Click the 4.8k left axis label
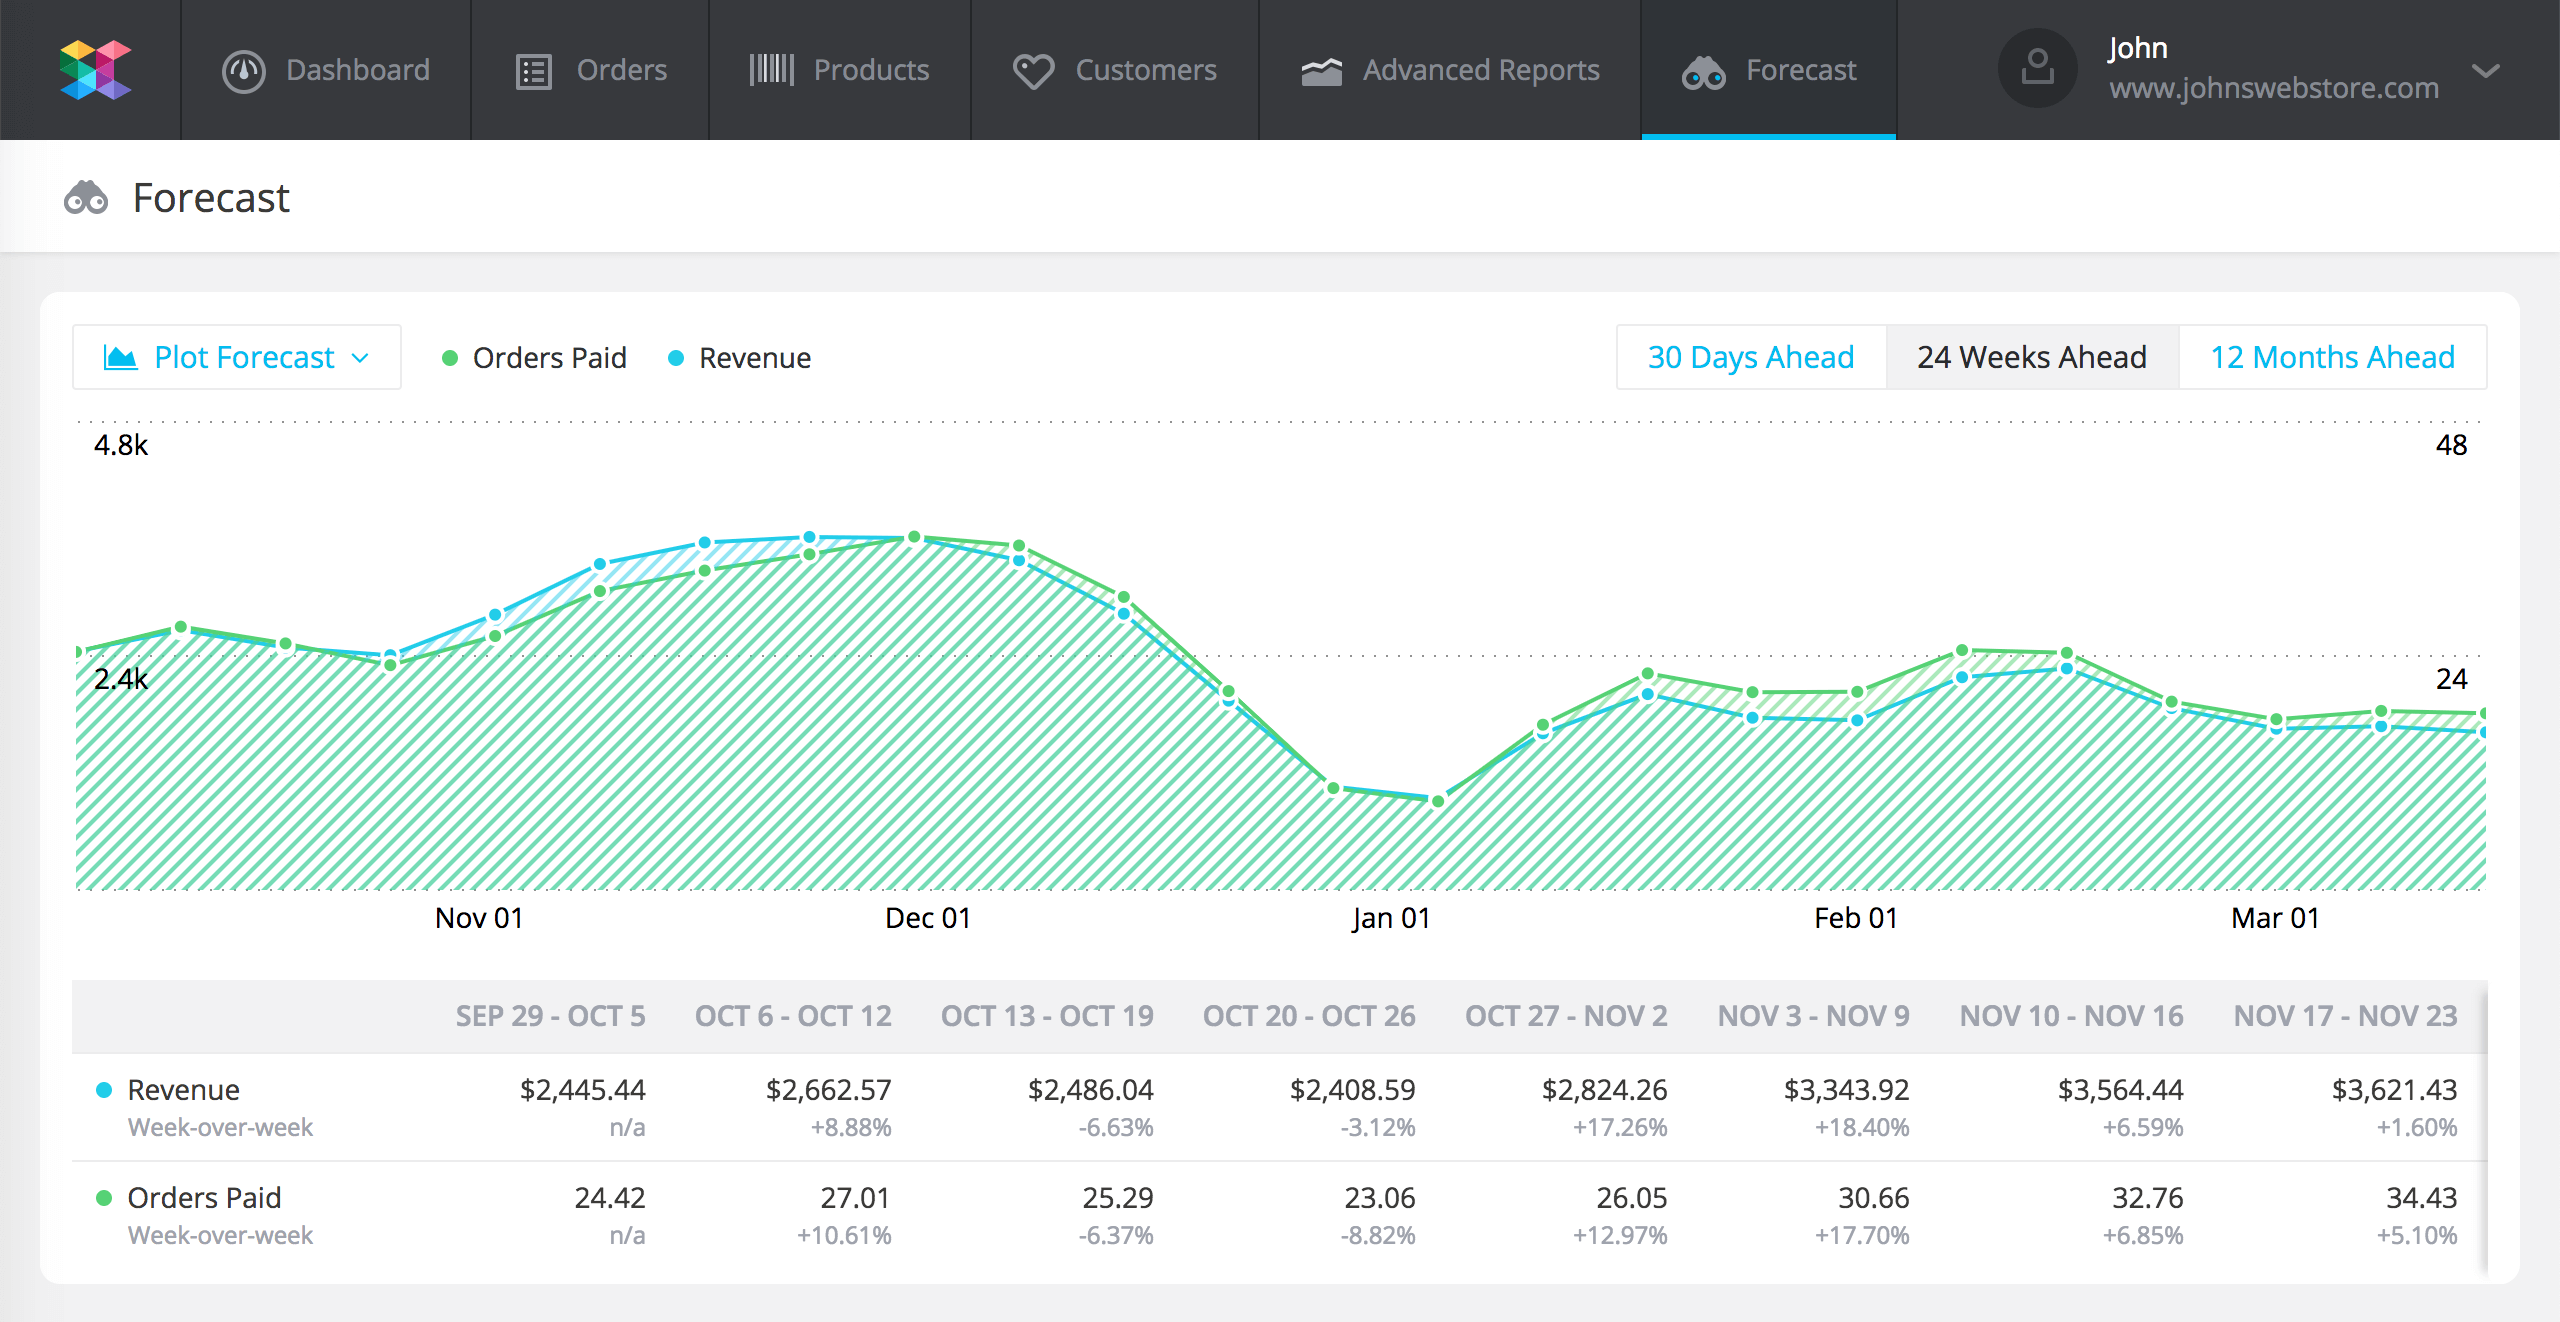The image size is (2560, 1322). [121, 445]
